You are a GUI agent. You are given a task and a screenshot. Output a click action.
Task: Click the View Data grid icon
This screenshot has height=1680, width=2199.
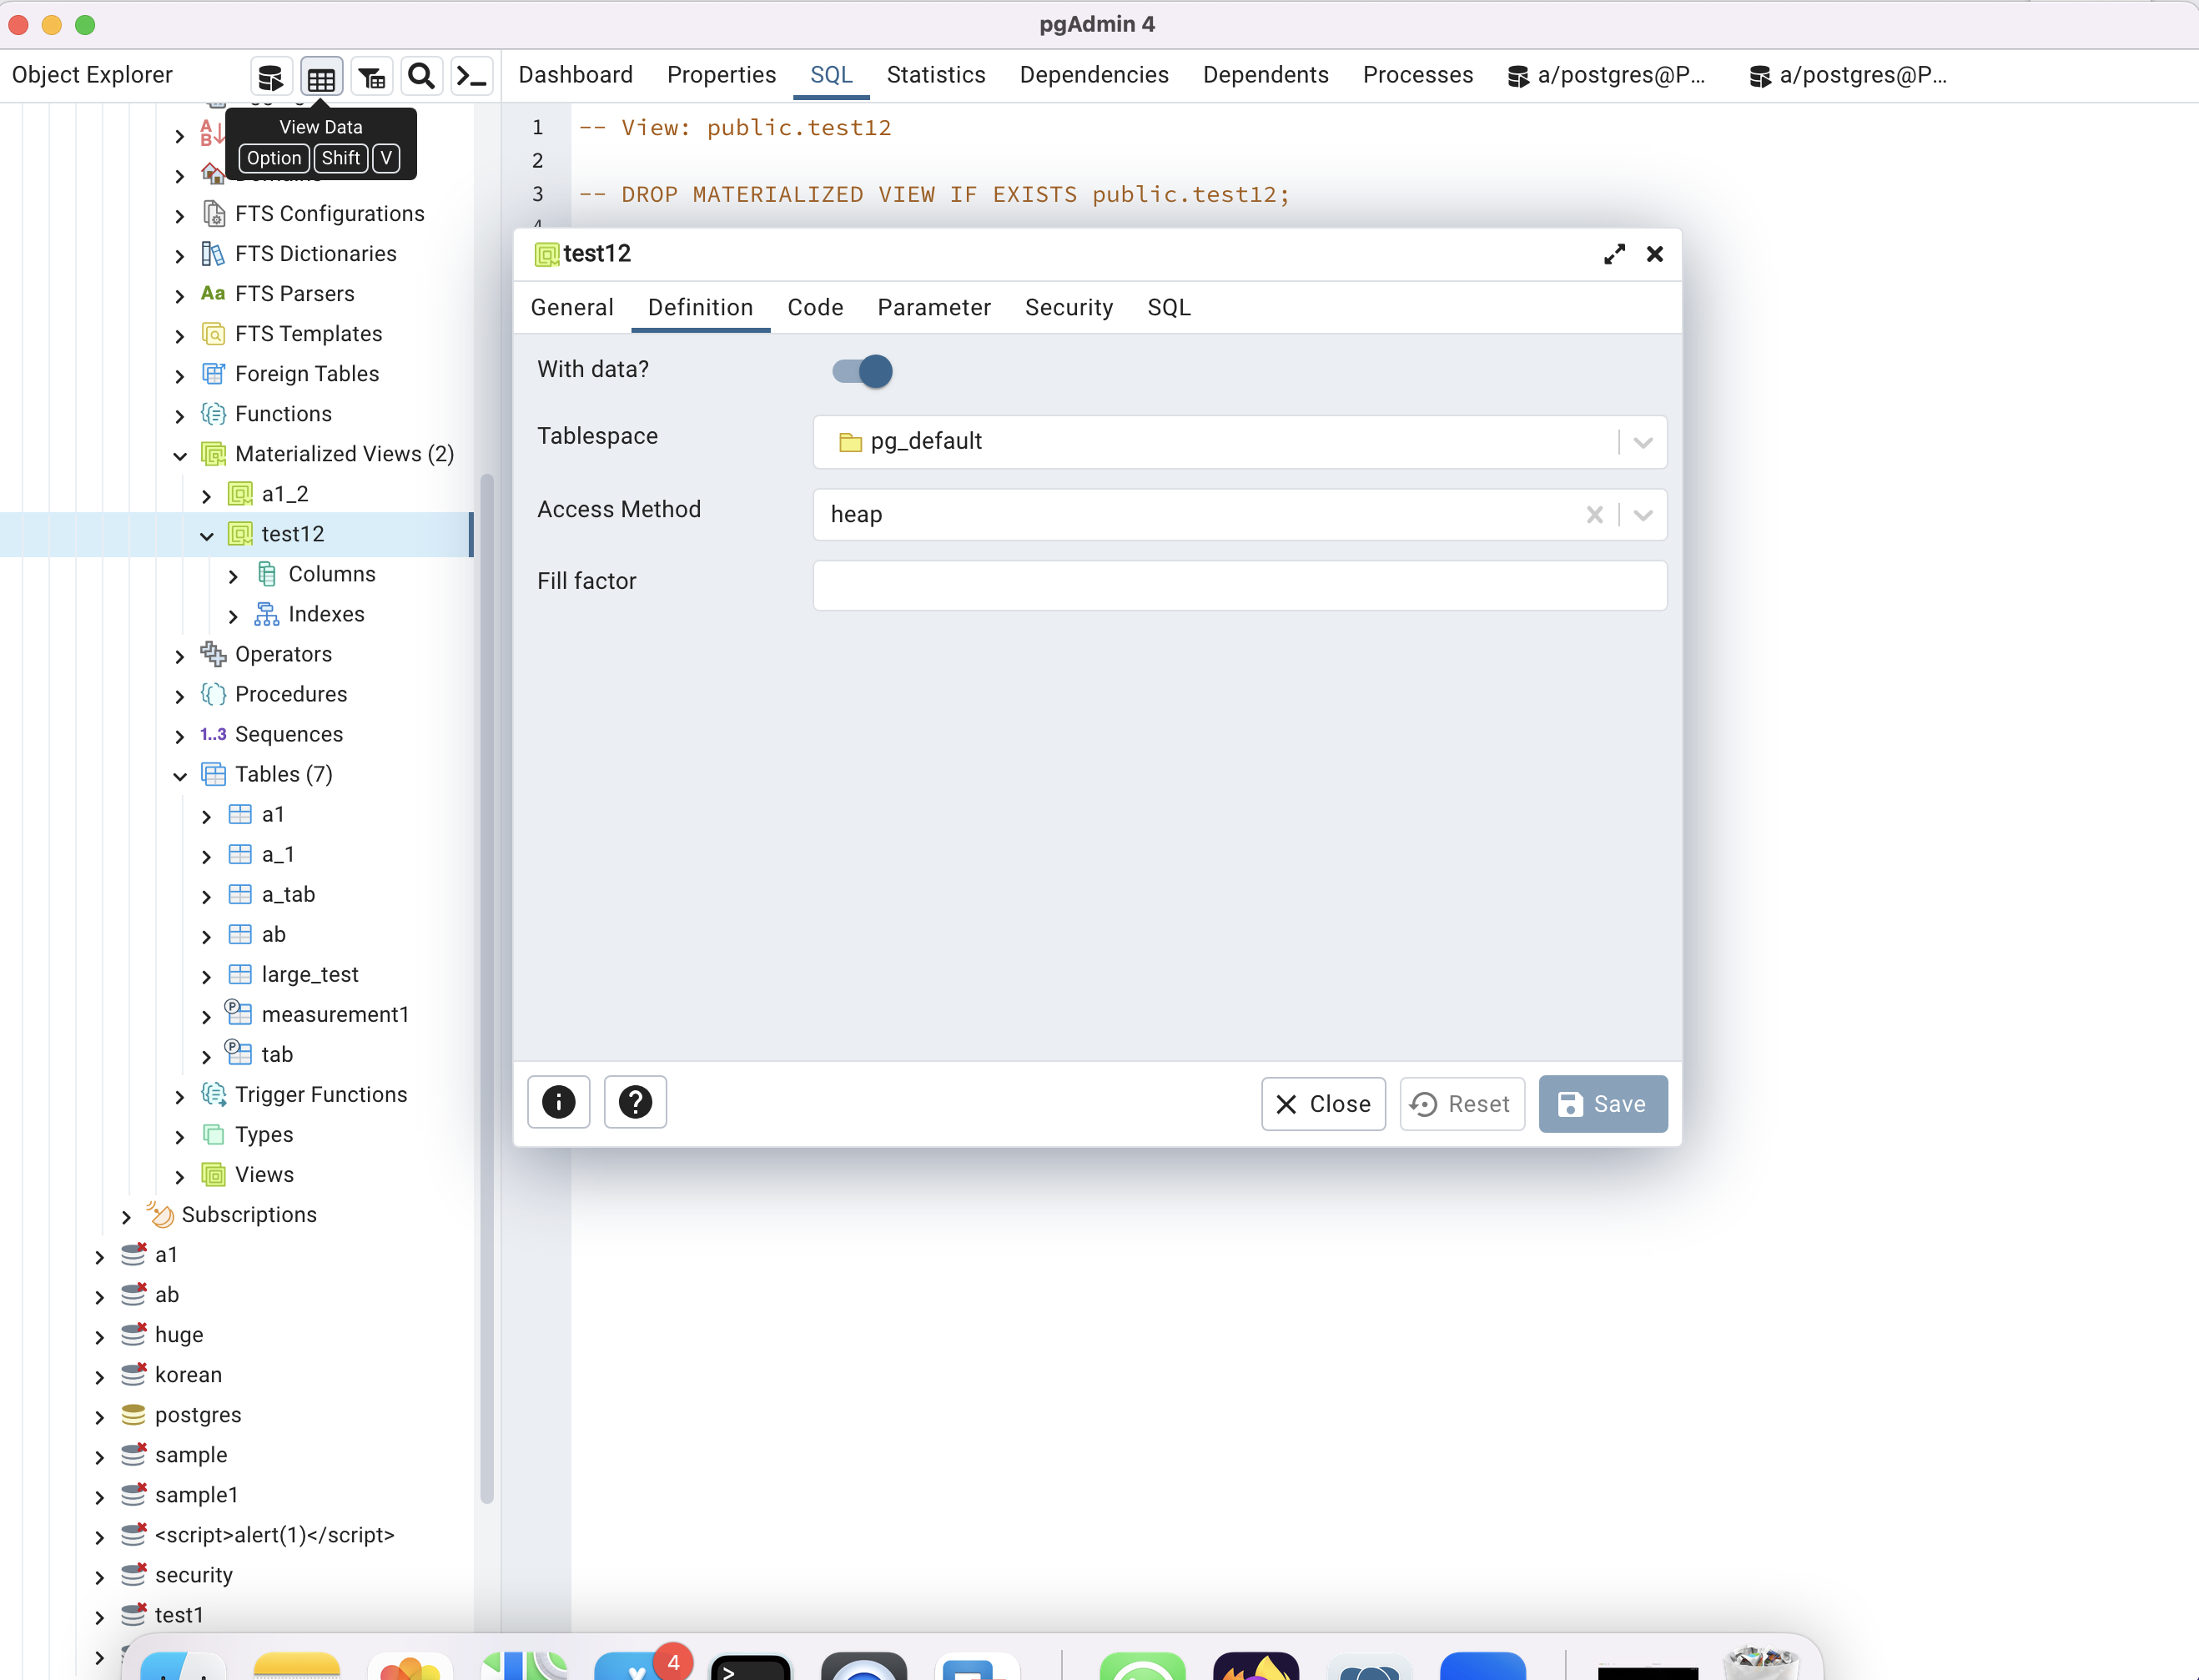pyautogui.click(x=321, y=75)
